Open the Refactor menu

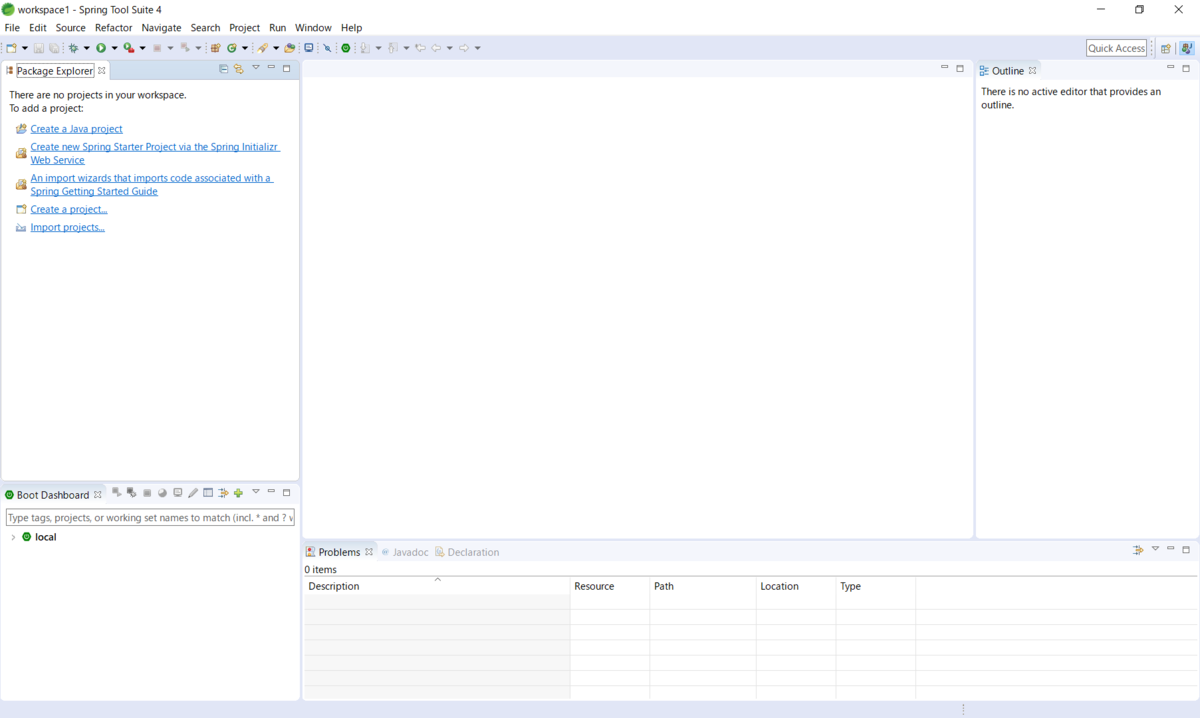pos(114,28)
